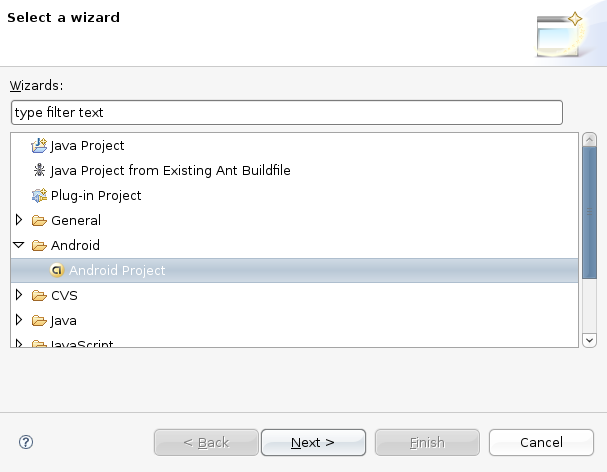The width and height of the screenshot is (607, 472).
Task: Click the Plug-in Project icon
Action: point(39,196)
